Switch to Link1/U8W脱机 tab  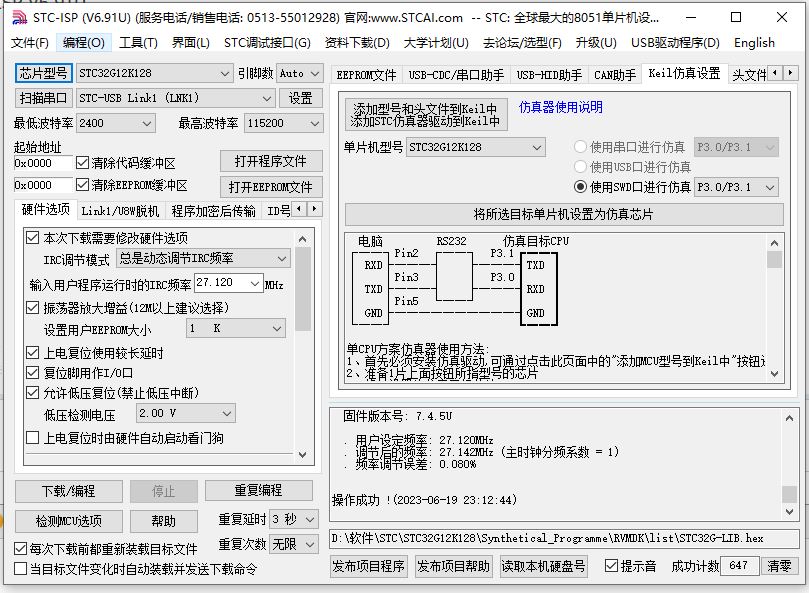(x=120, y=211)
